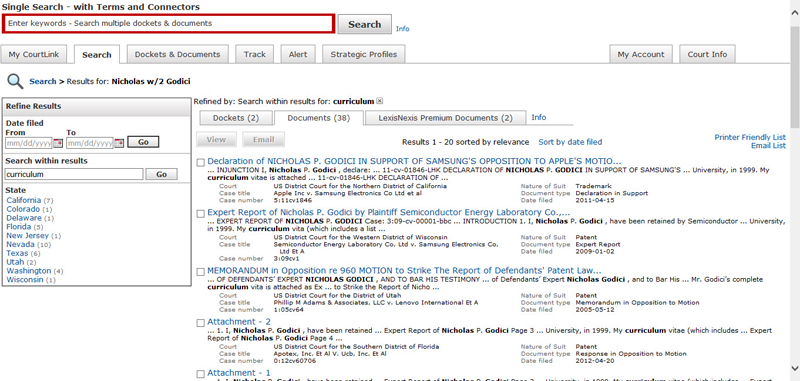
Task: Click Go button next to date fields
Action: pos(143,142)
